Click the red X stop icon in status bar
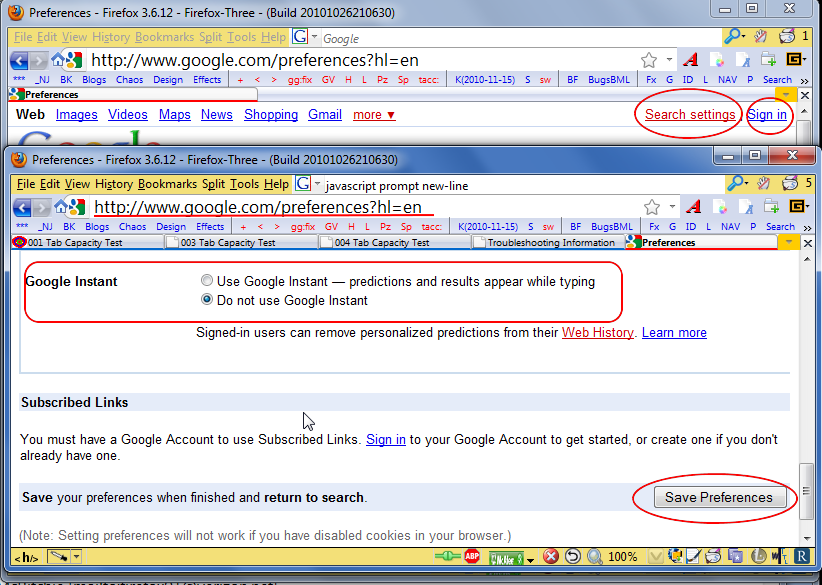The image size is (822, 585). pyautogui.click(x=550, y=556)
